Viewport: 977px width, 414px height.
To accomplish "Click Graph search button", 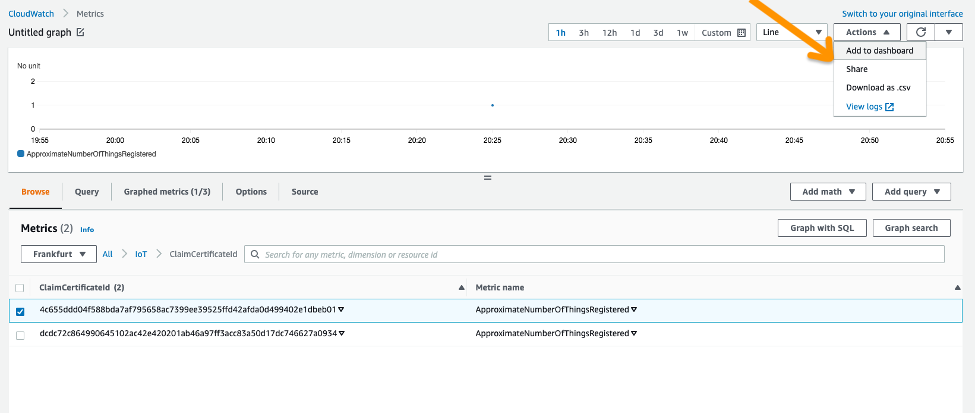I will click(x=912, y=228).
